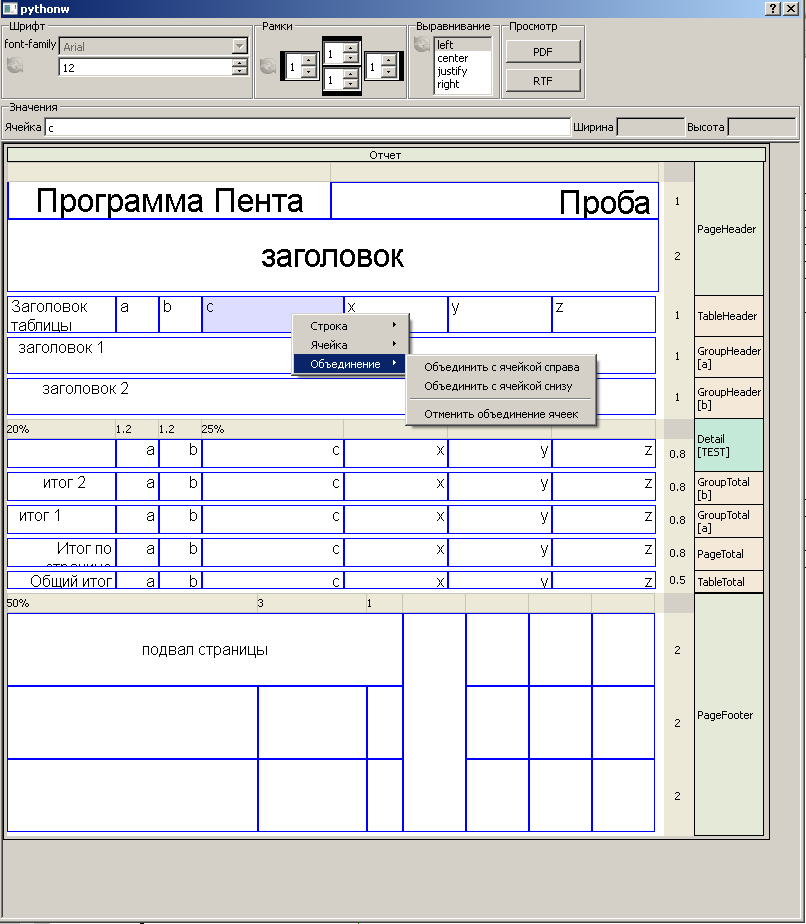This screenshot has width=806, height=924.
Task: Increase the font size spinner value
Action: click(x=239, y=63)
